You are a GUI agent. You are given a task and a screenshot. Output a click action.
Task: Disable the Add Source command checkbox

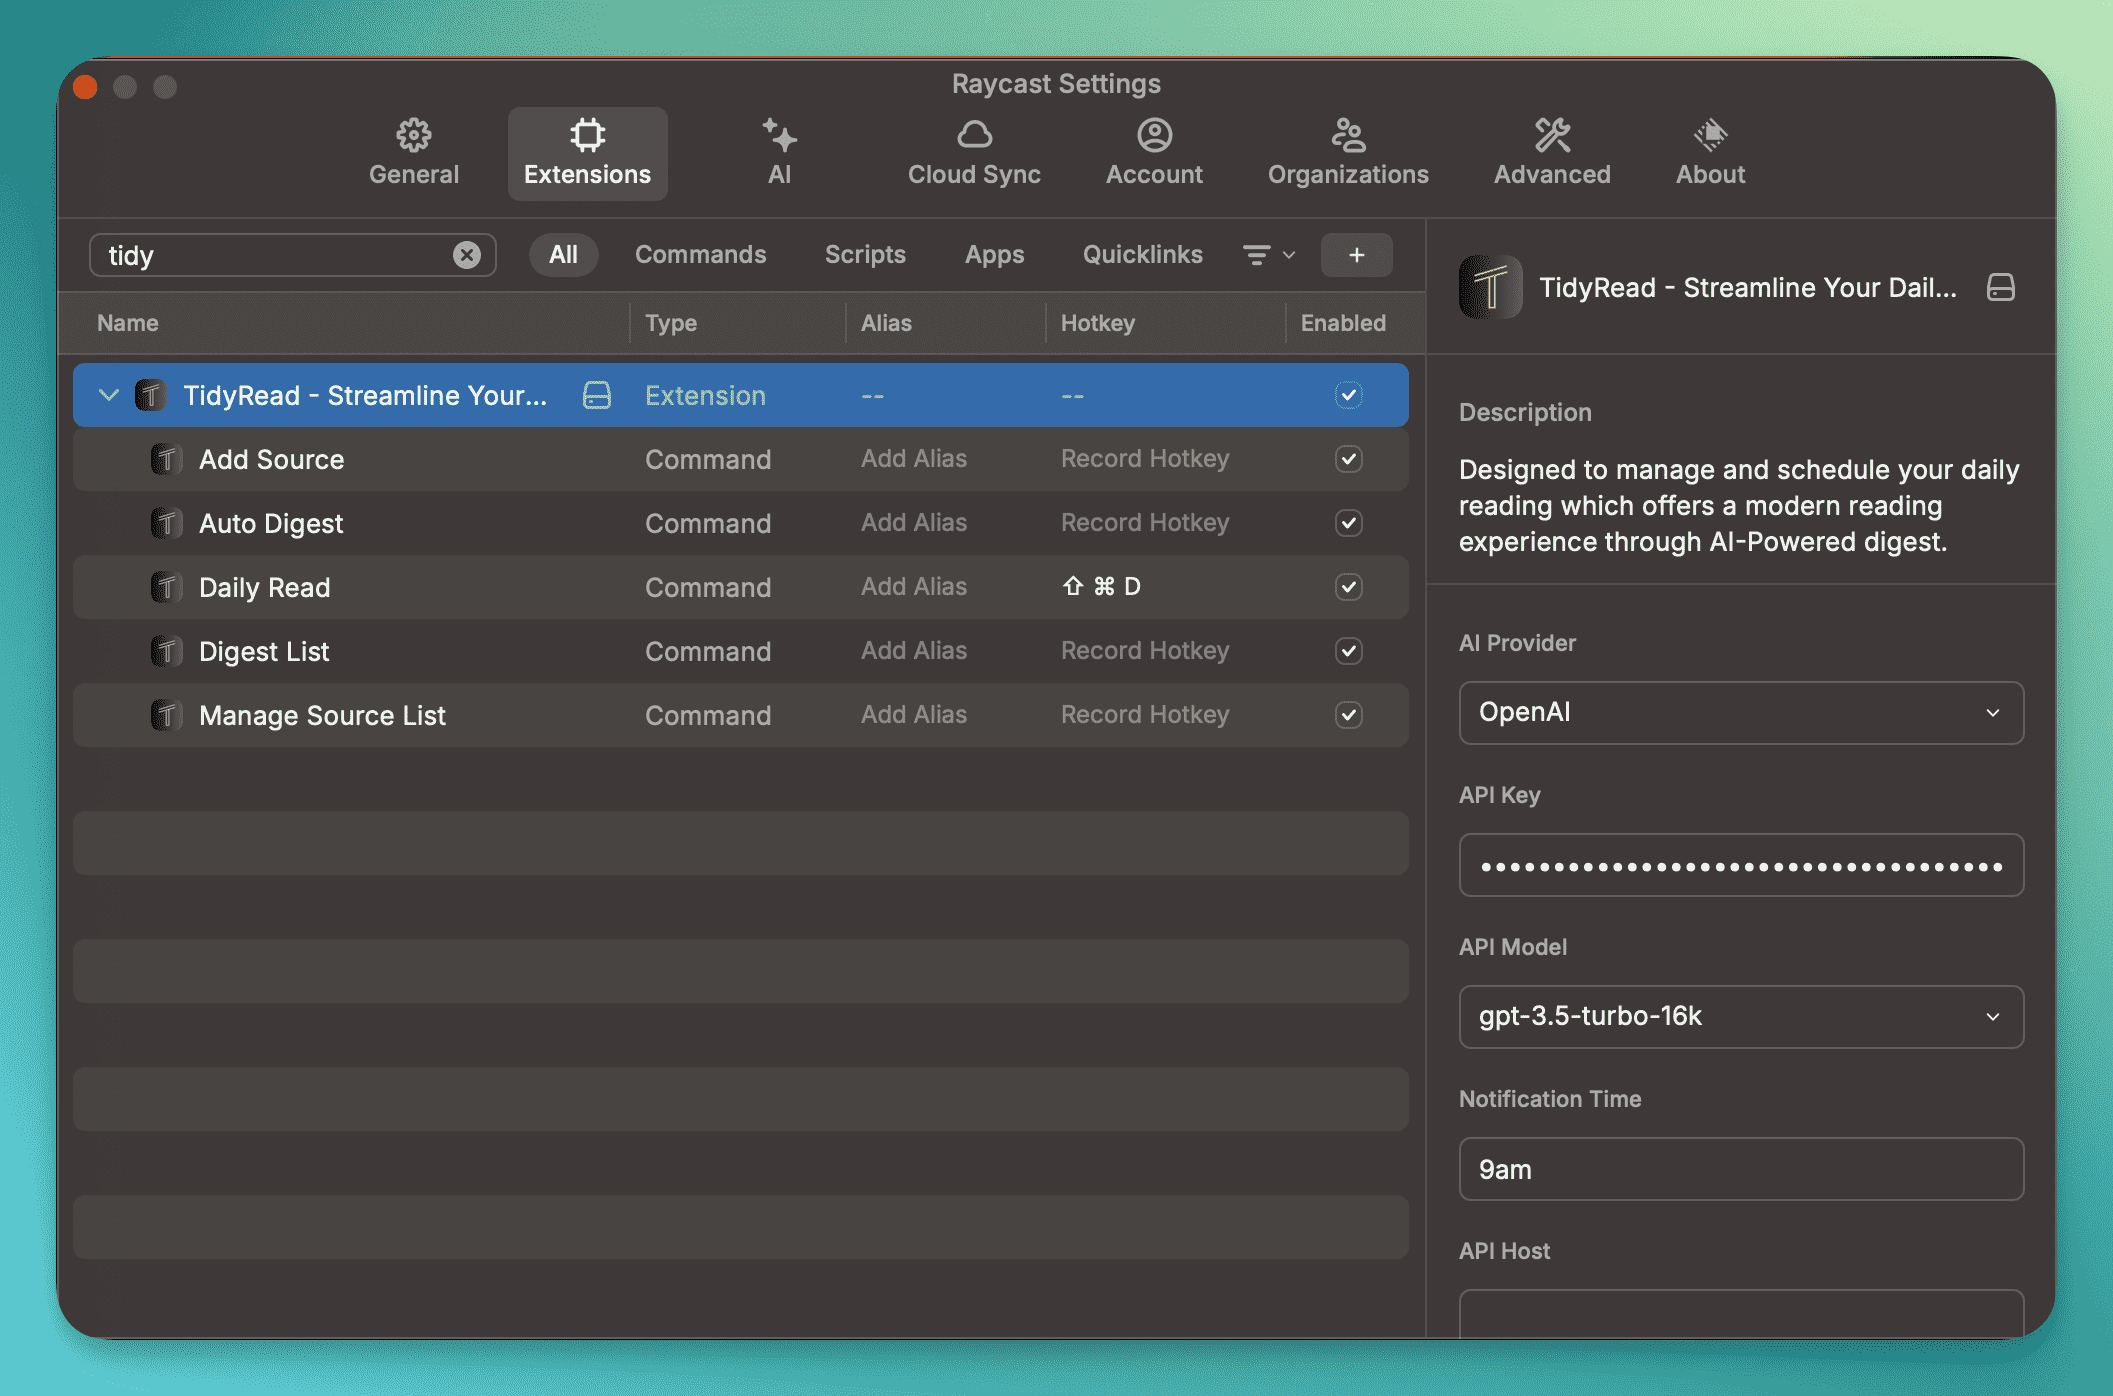(1347, 459)
